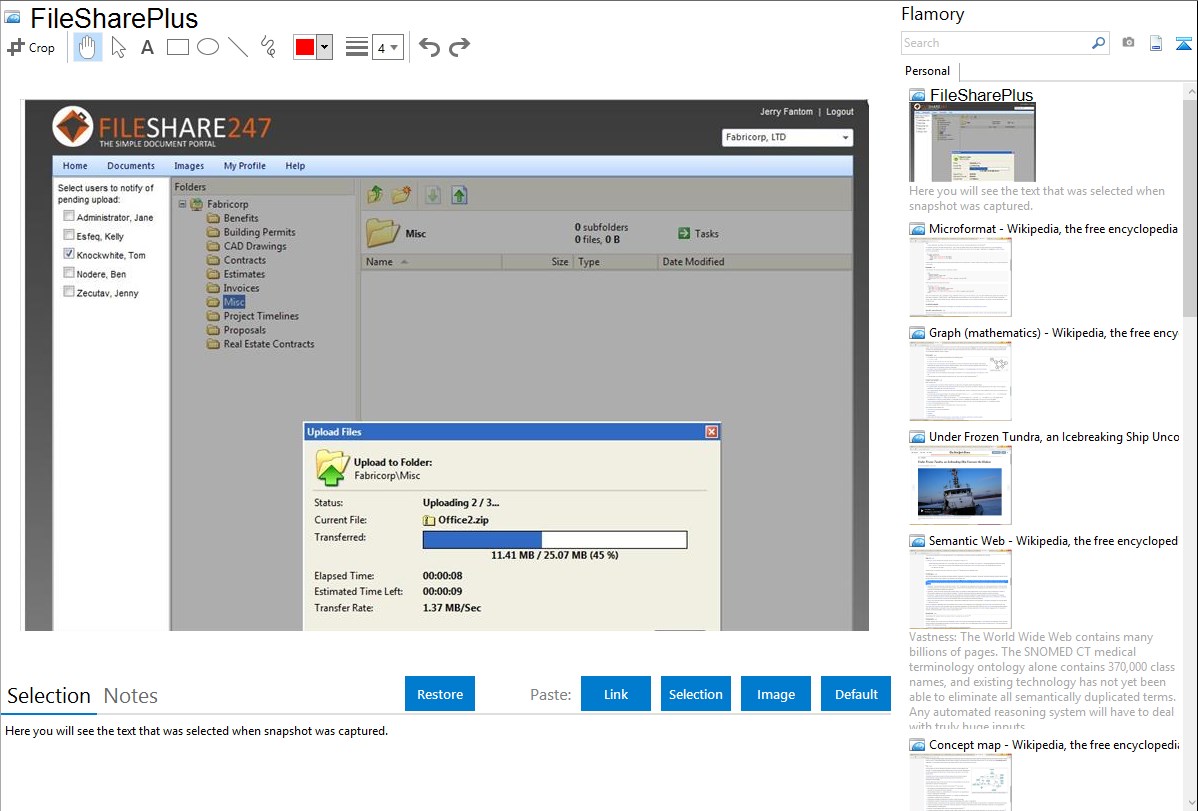Click the camera capture icon
Viewport: 1198px width, 811px height.
(x=1128, y=43)
